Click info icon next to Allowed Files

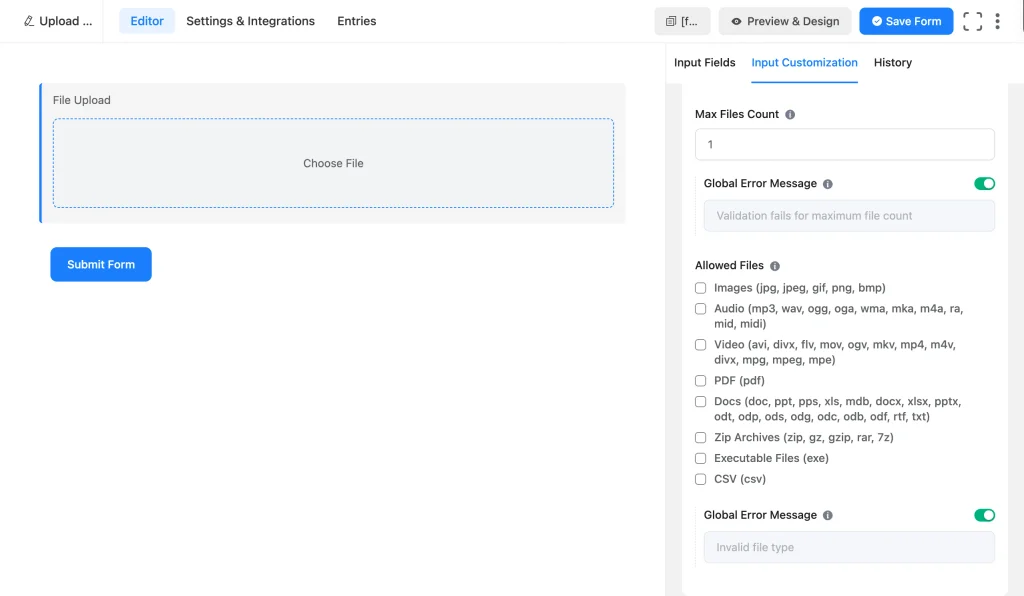coord(775,266)
